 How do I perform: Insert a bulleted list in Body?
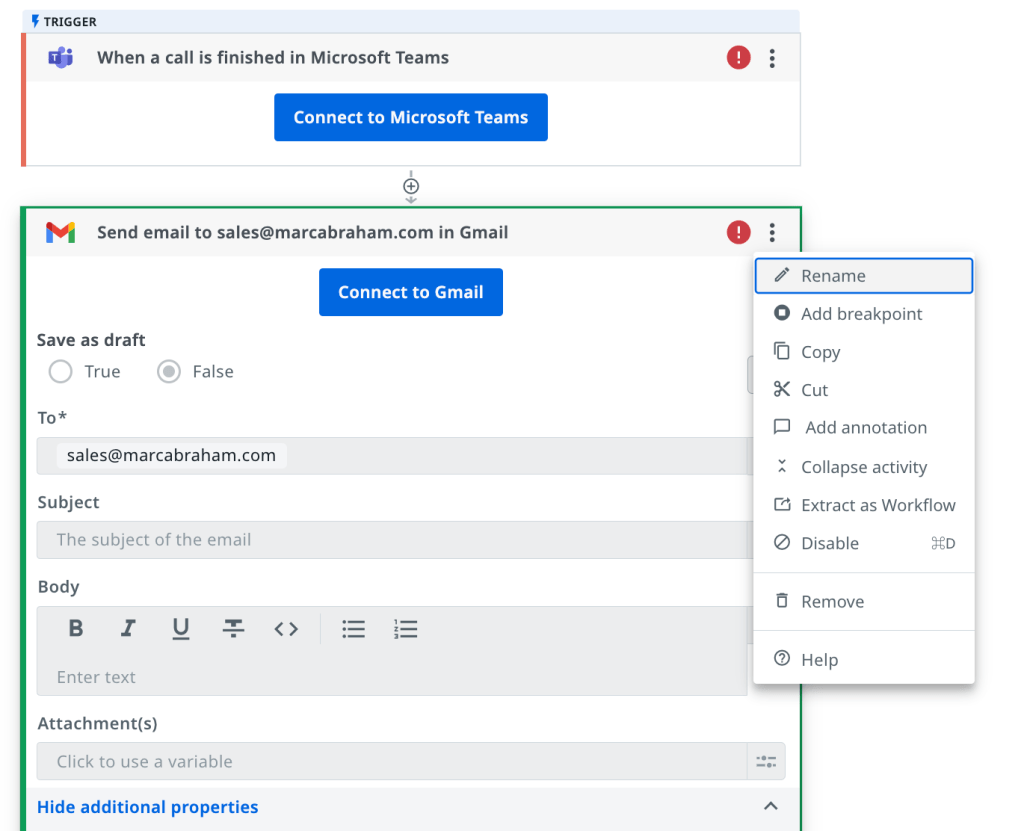[353, 629]
